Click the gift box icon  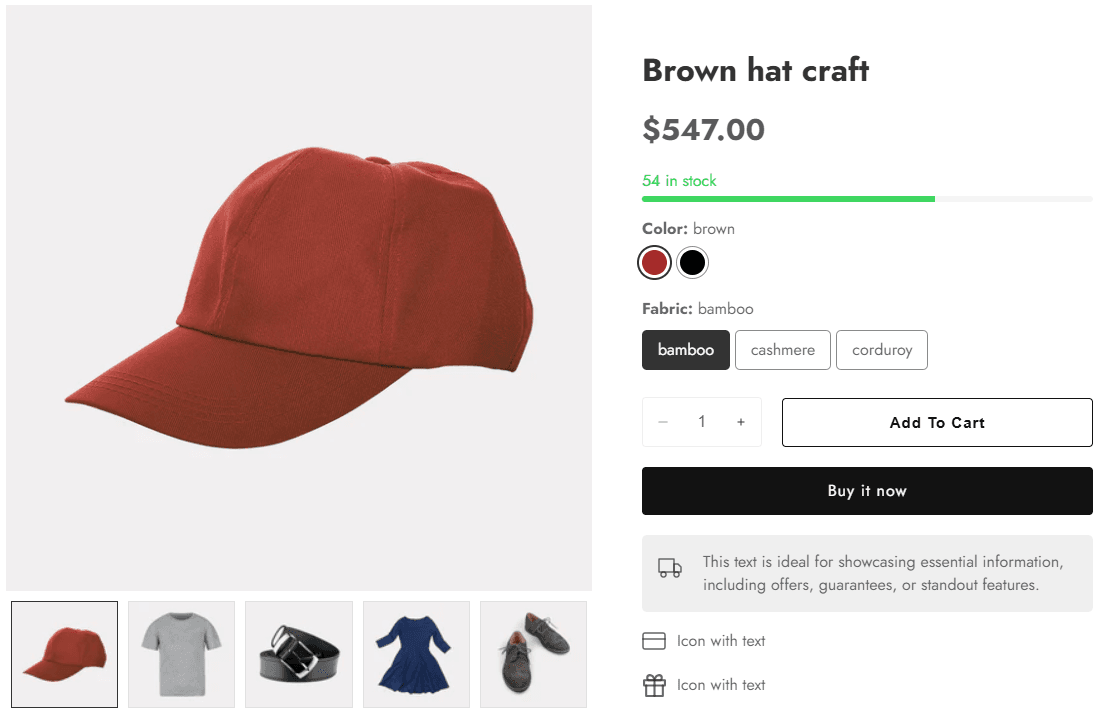[654, 685]
